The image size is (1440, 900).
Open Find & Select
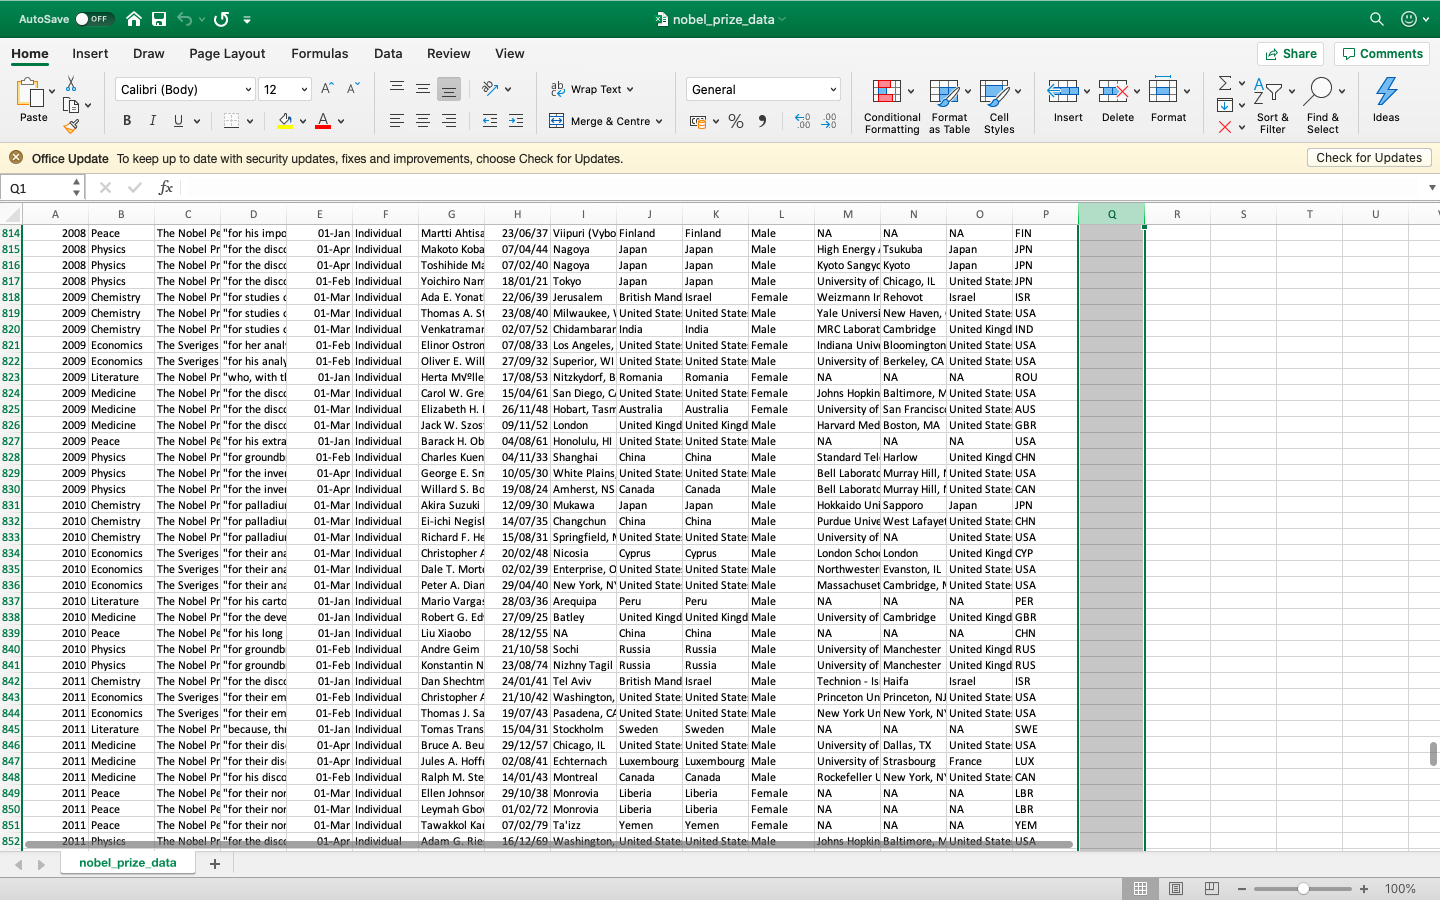pos(1323,104)
